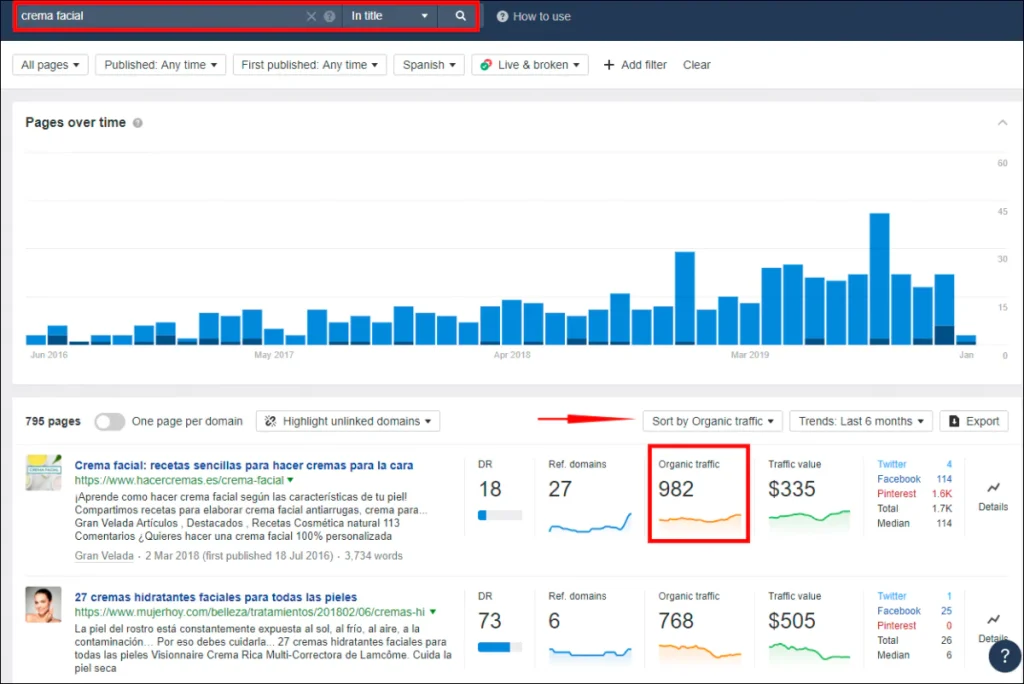Open the Spanish language filter dropdown
Screen dimensions: 1024x684
point(428,64)
